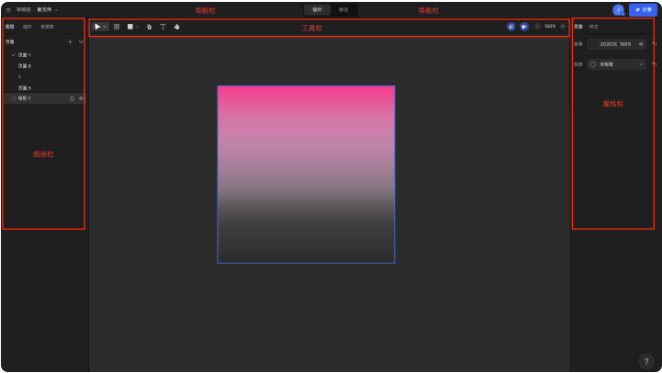662x373 pixels.
Task: Open the page row ending in 6
Action: point(44,66)
